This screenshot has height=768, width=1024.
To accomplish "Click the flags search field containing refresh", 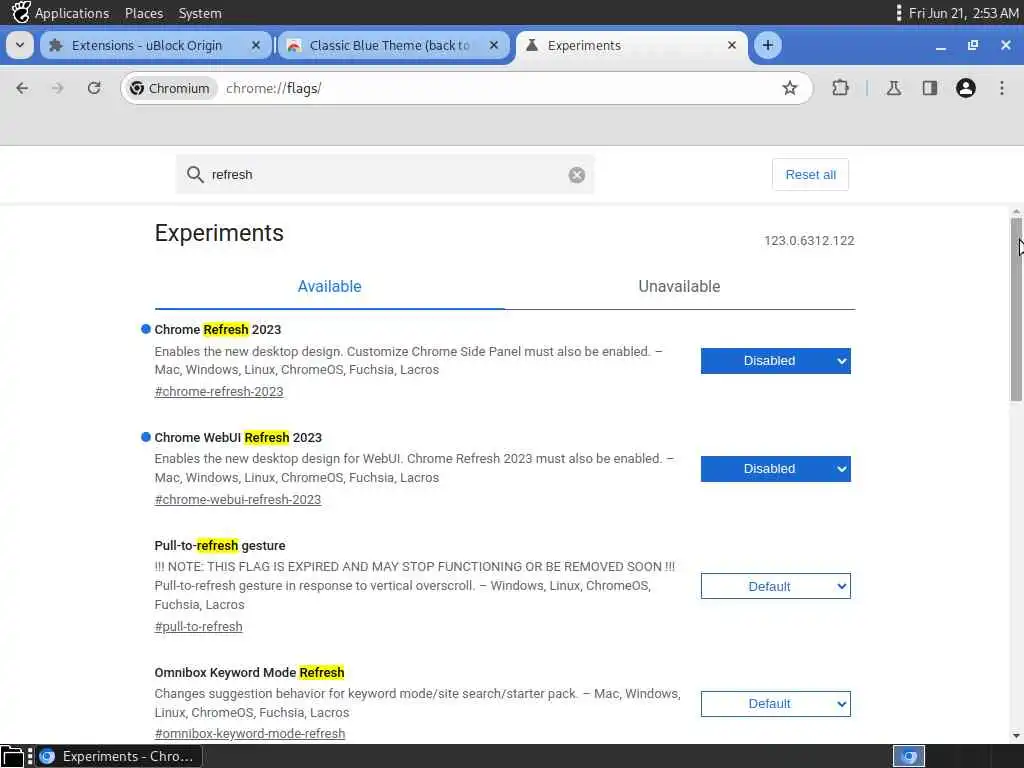I will tap(385, 174).
